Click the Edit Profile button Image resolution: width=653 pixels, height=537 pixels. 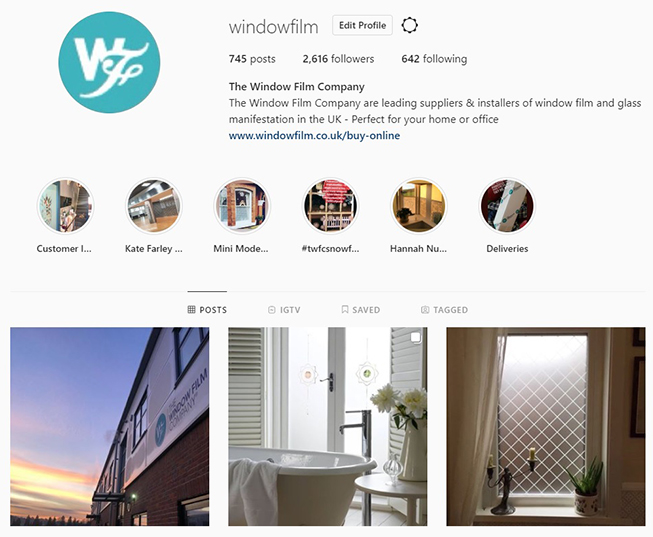362,25
